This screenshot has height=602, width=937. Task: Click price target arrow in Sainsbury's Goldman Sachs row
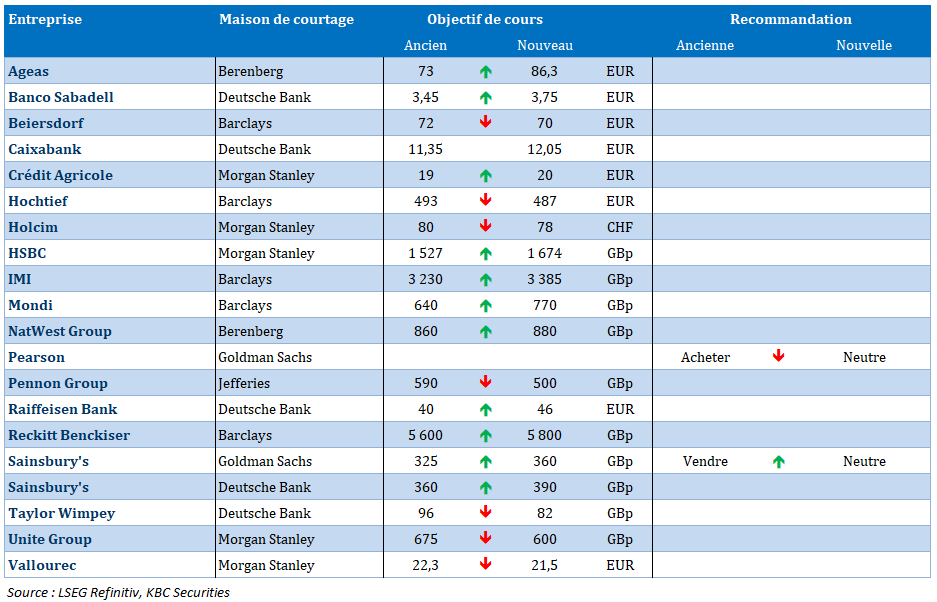click(485, 462)
